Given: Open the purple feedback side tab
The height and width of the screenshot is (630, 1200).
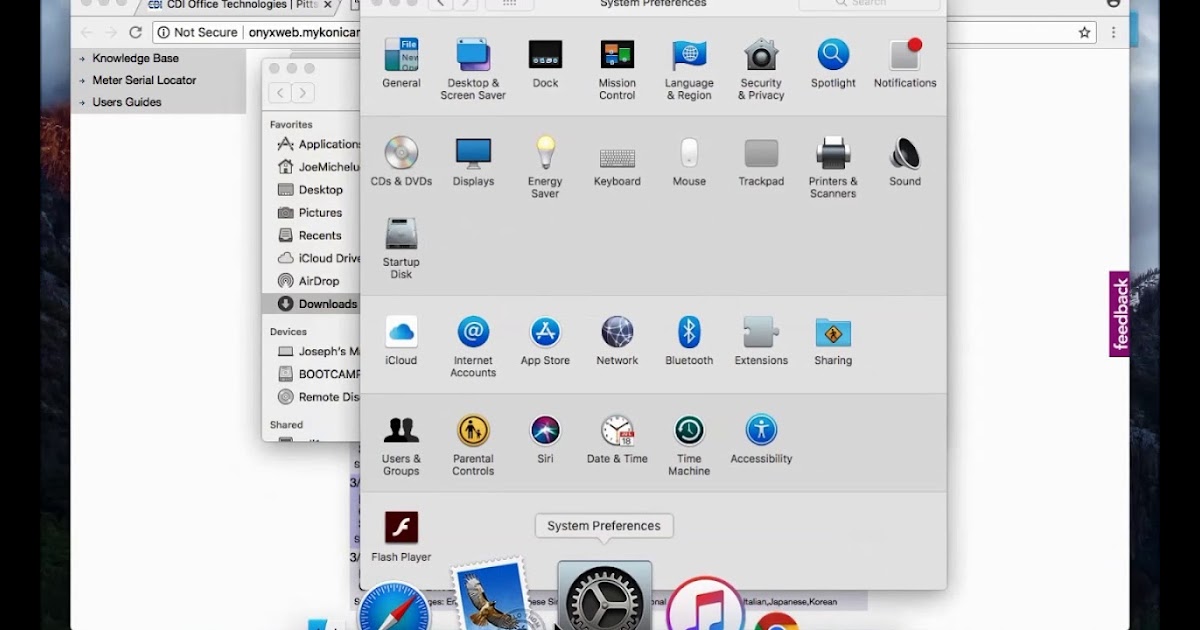Looking at the screenshot, I should coord(1119,314).
